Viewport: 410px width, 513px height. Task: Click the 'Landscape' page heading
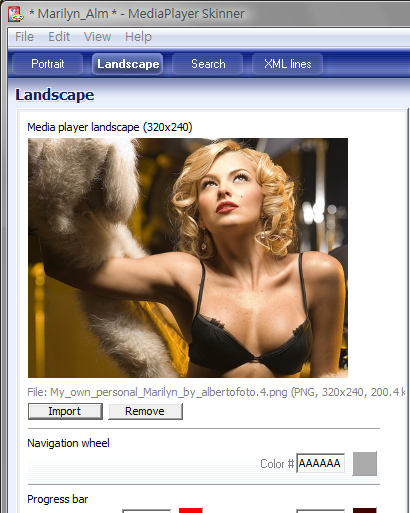coord(55,95)
